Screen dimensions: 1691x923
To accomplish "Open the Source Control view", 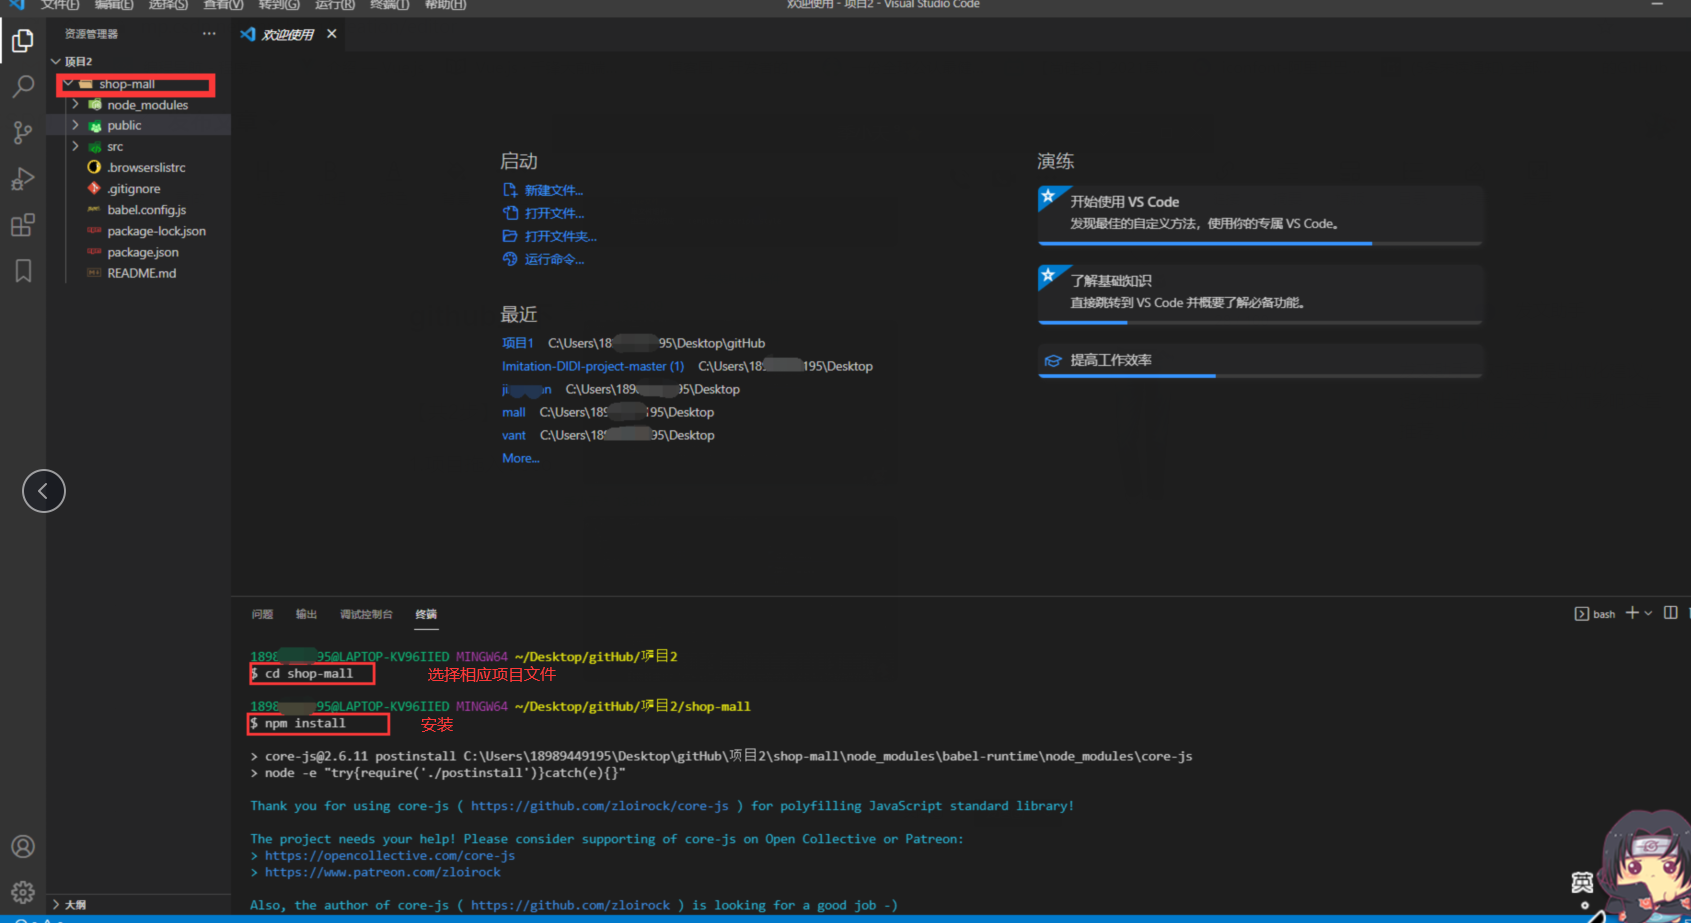I will pyautogui.click(x=22, y=133).
